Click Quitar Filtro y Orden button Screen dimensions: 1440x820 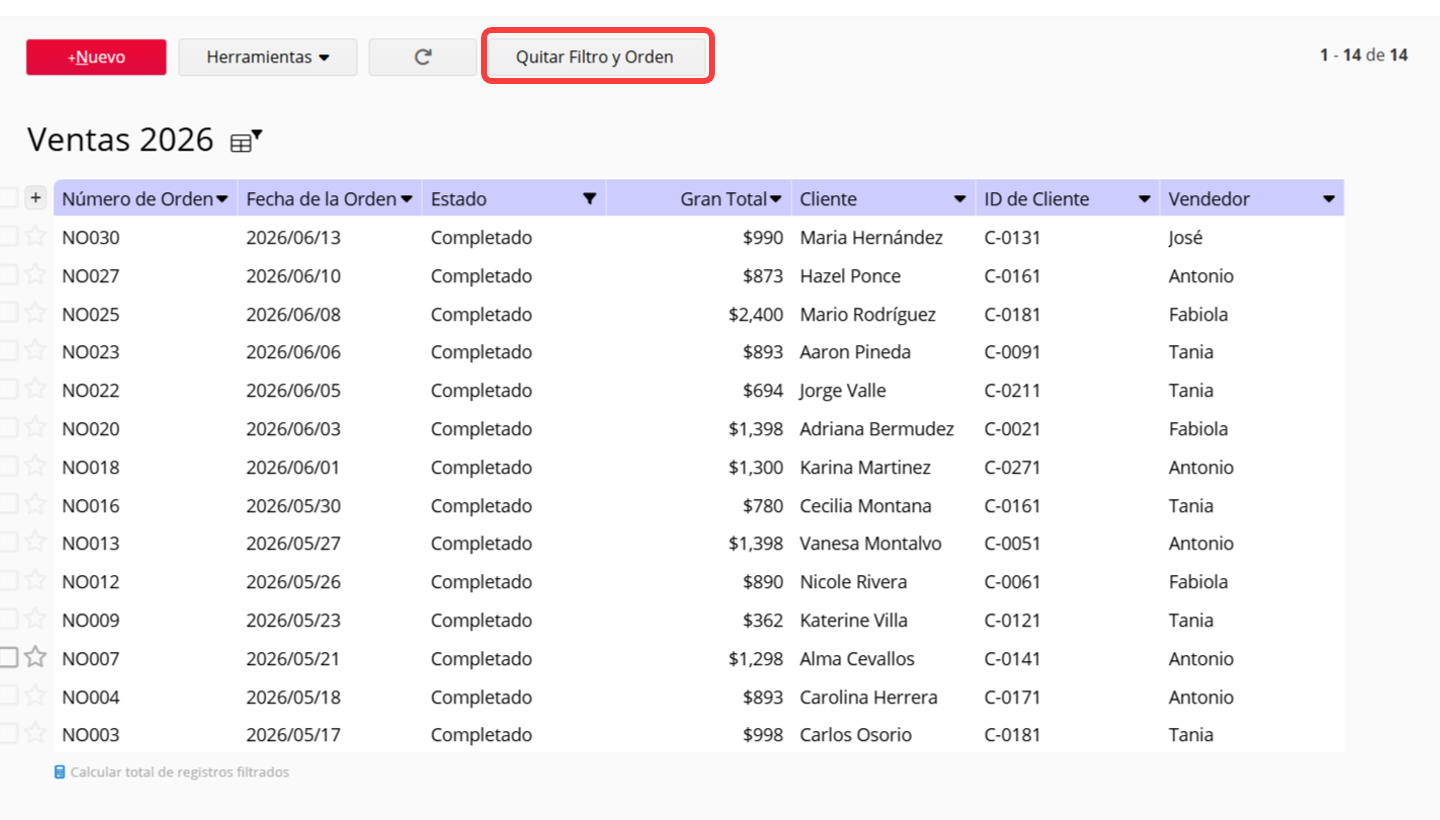tap(595, 57)
